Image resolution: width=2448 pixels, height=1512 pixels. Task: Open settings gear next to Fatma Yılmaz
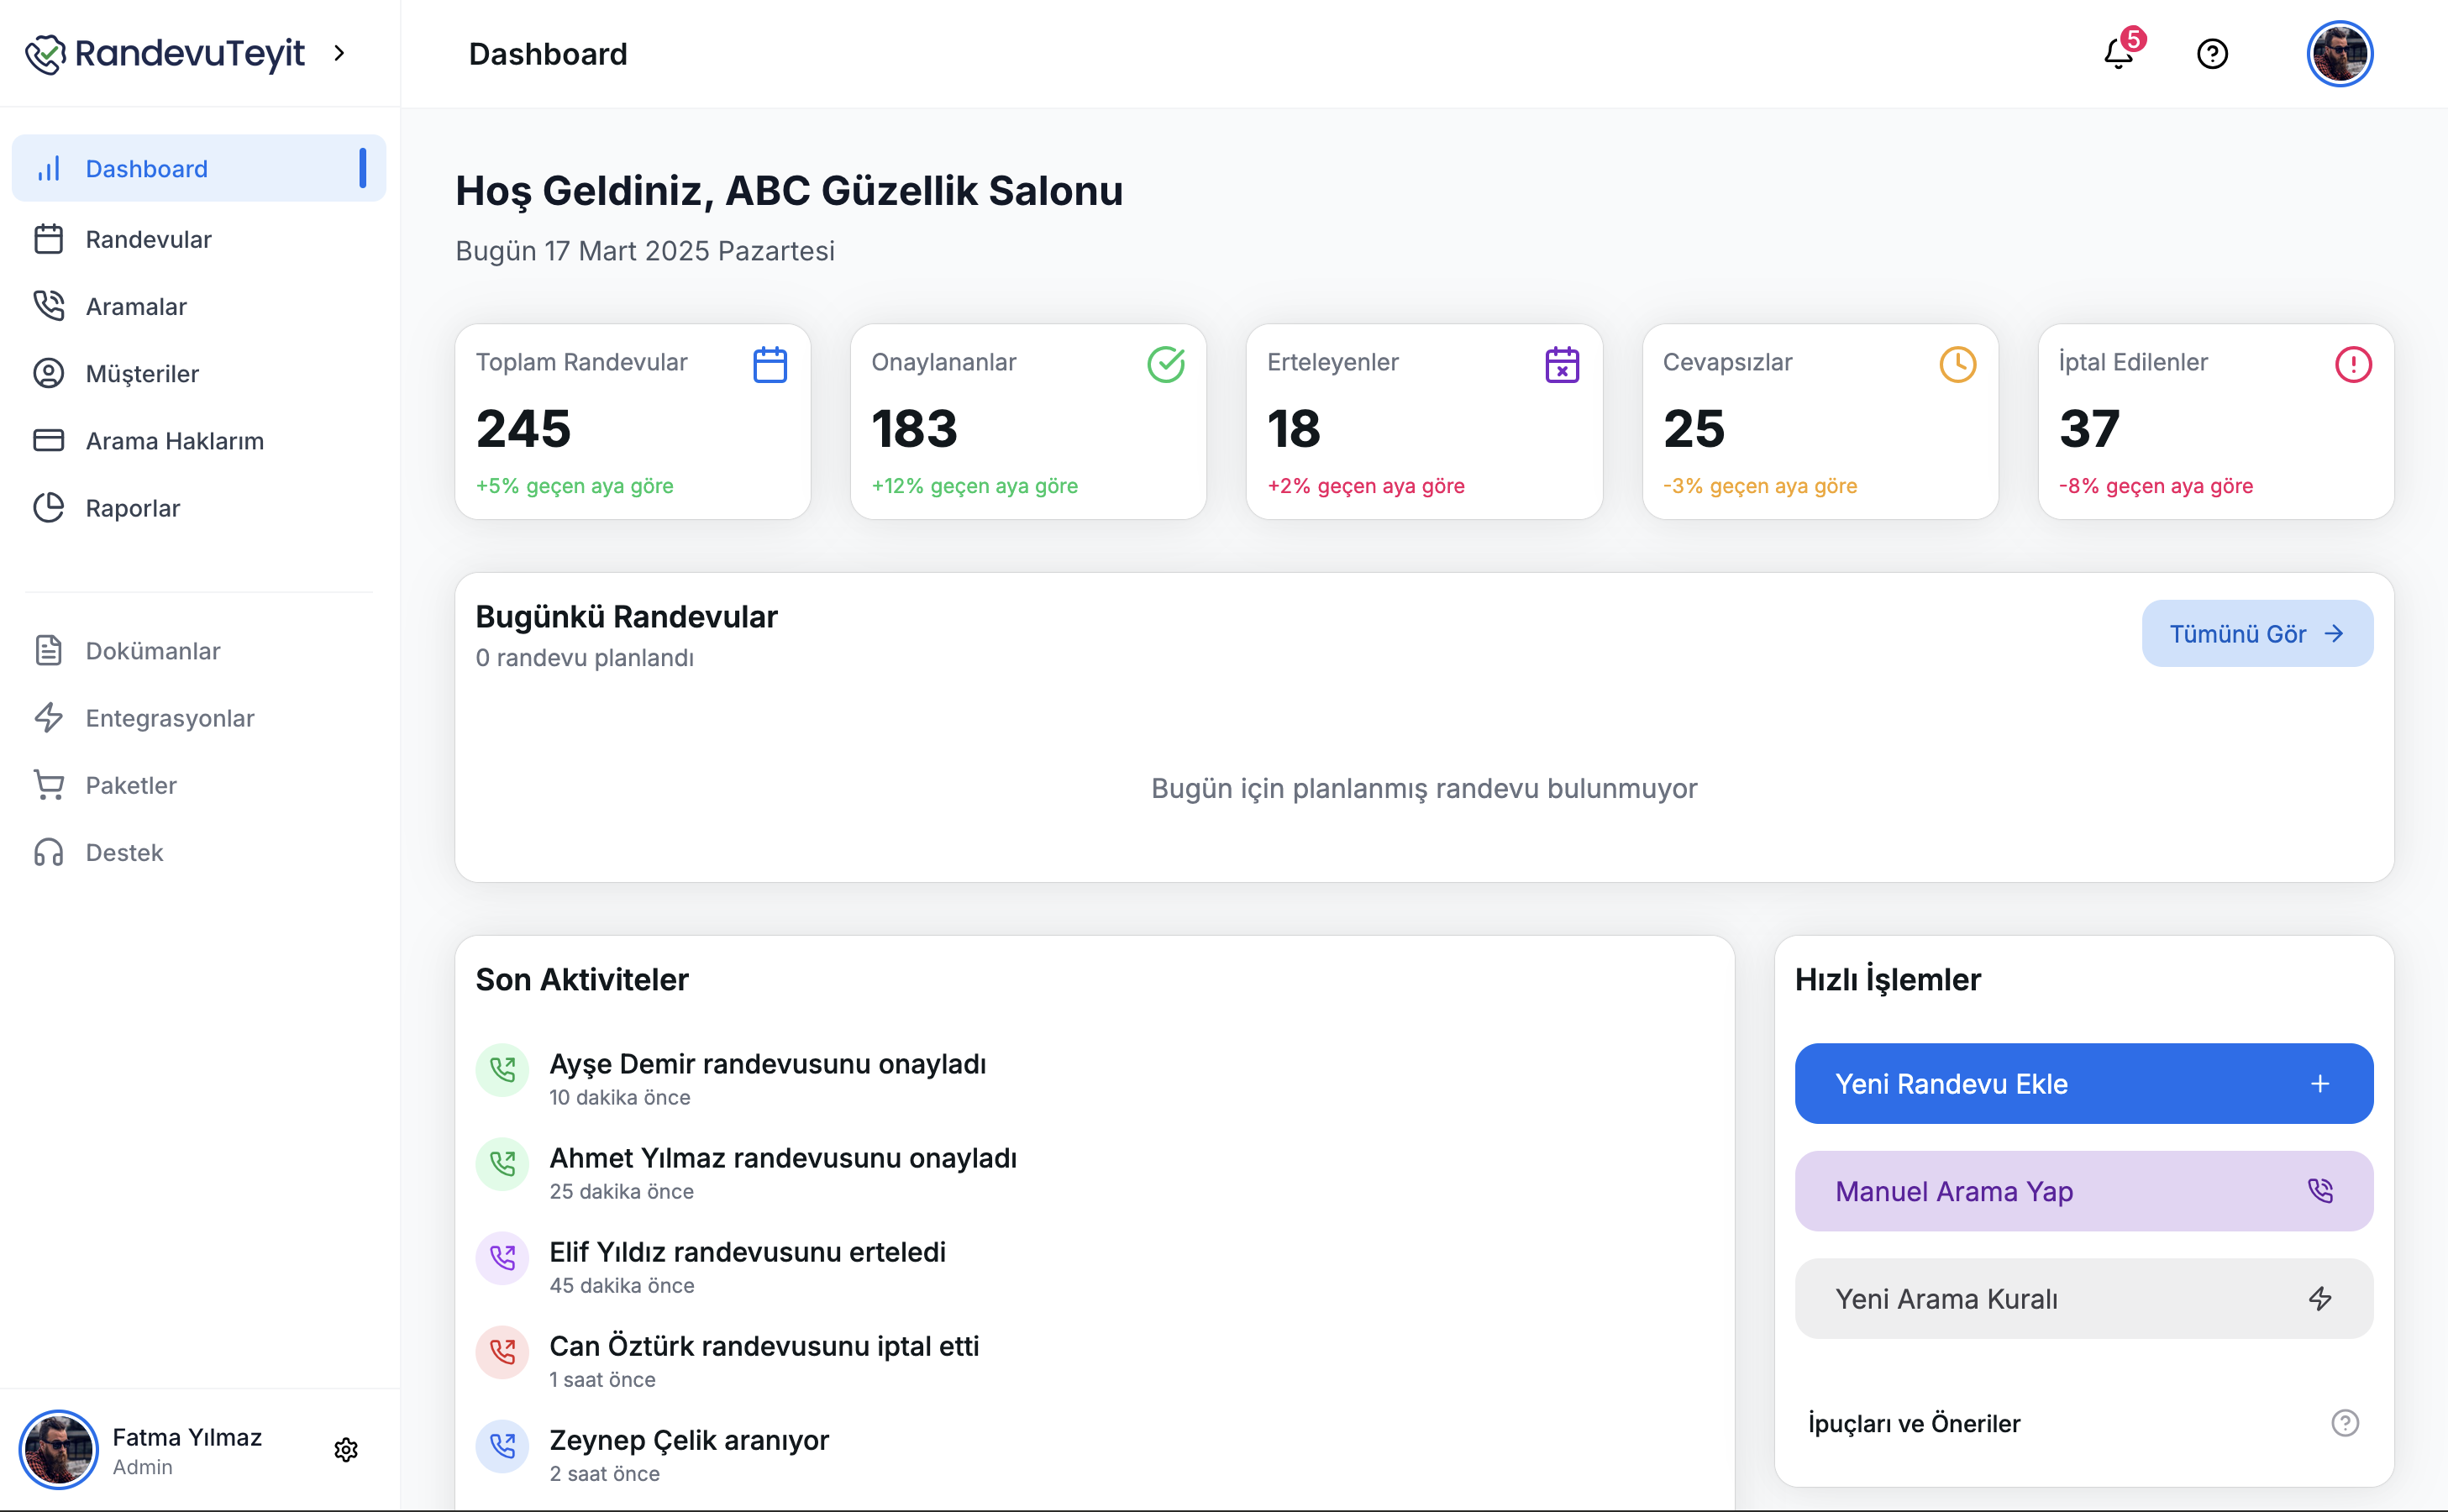pos(346,1449)
